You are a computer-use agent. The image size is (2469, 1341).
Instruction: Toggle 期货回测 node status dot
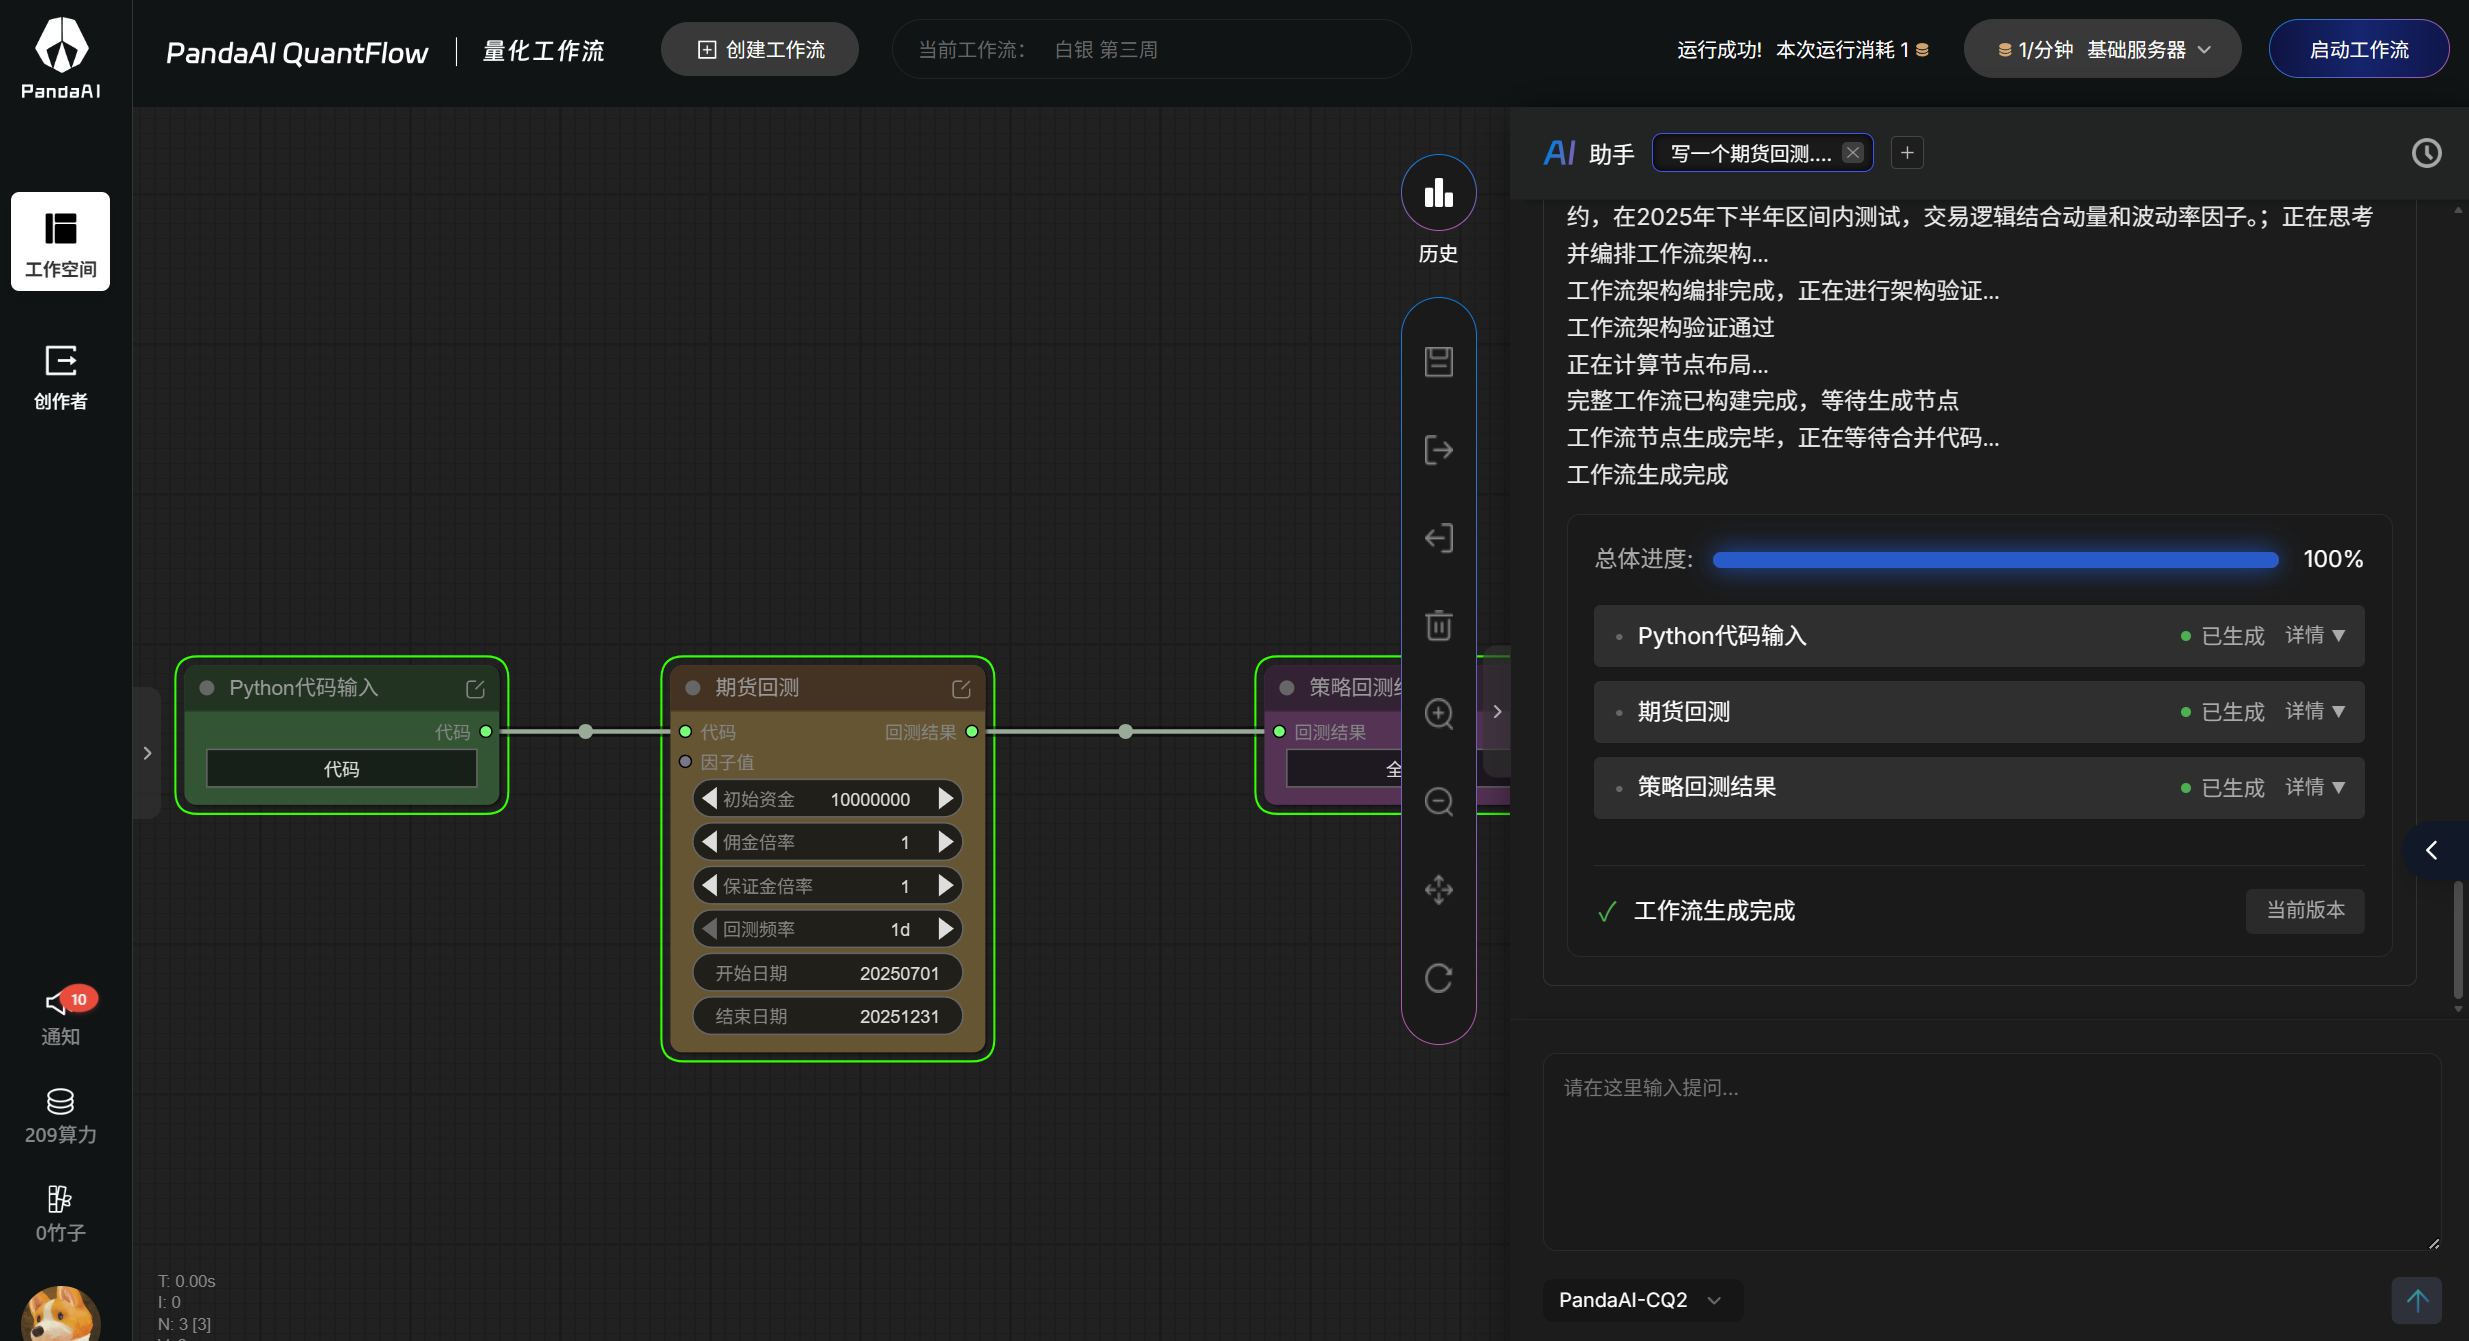[x=692, y=688]
